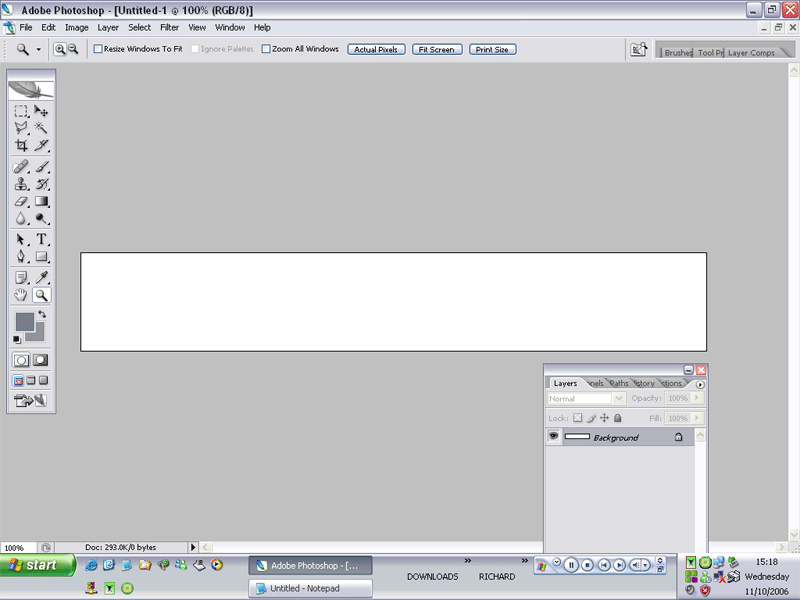
Task: Switch to Quick Mask Mode button
Action: tap(40, 360)
